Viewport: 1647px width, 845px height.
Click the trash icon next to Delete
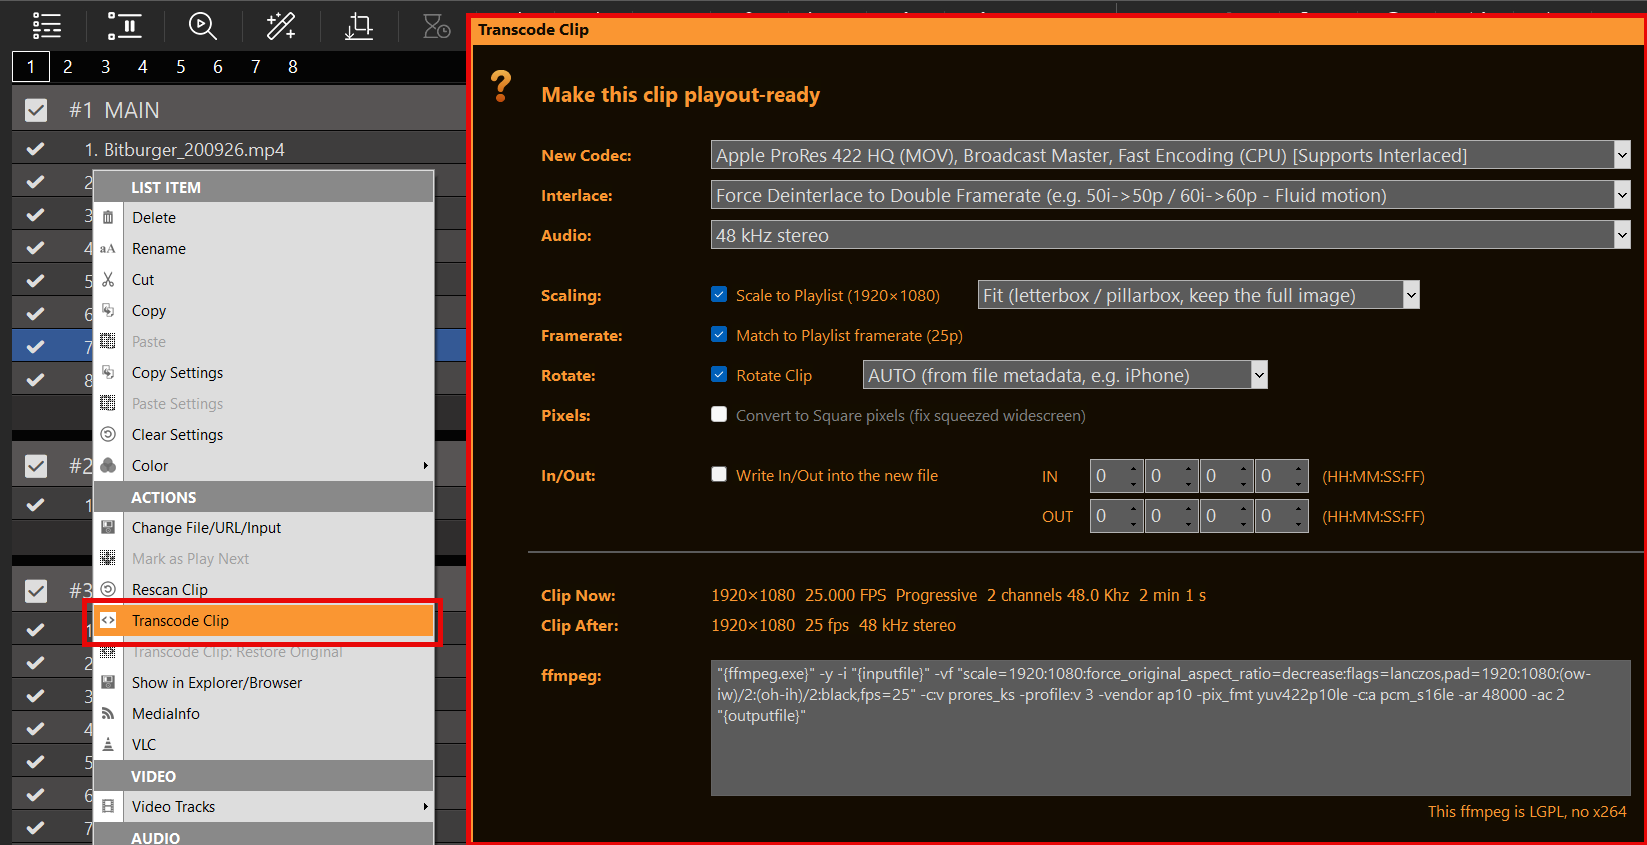point(108,217)
